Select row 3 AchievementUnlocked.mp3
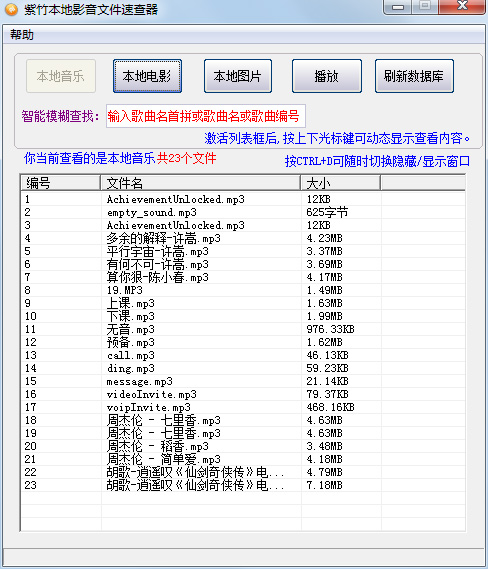This screenshot has width=488, height=569. pos(242,225)
